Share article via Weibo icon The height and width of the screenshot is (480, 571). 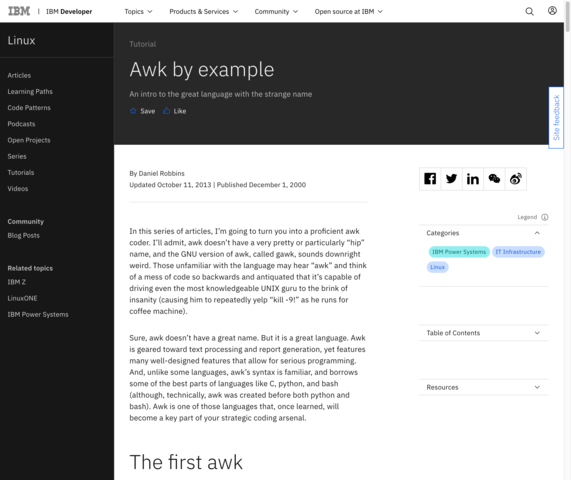tap(516, 179)
